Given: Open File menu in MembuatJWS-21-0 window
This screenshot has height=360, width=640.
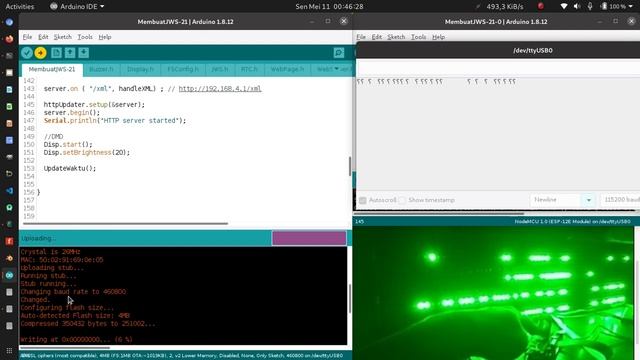Looking at the screenshot, I should click(361, 37).
